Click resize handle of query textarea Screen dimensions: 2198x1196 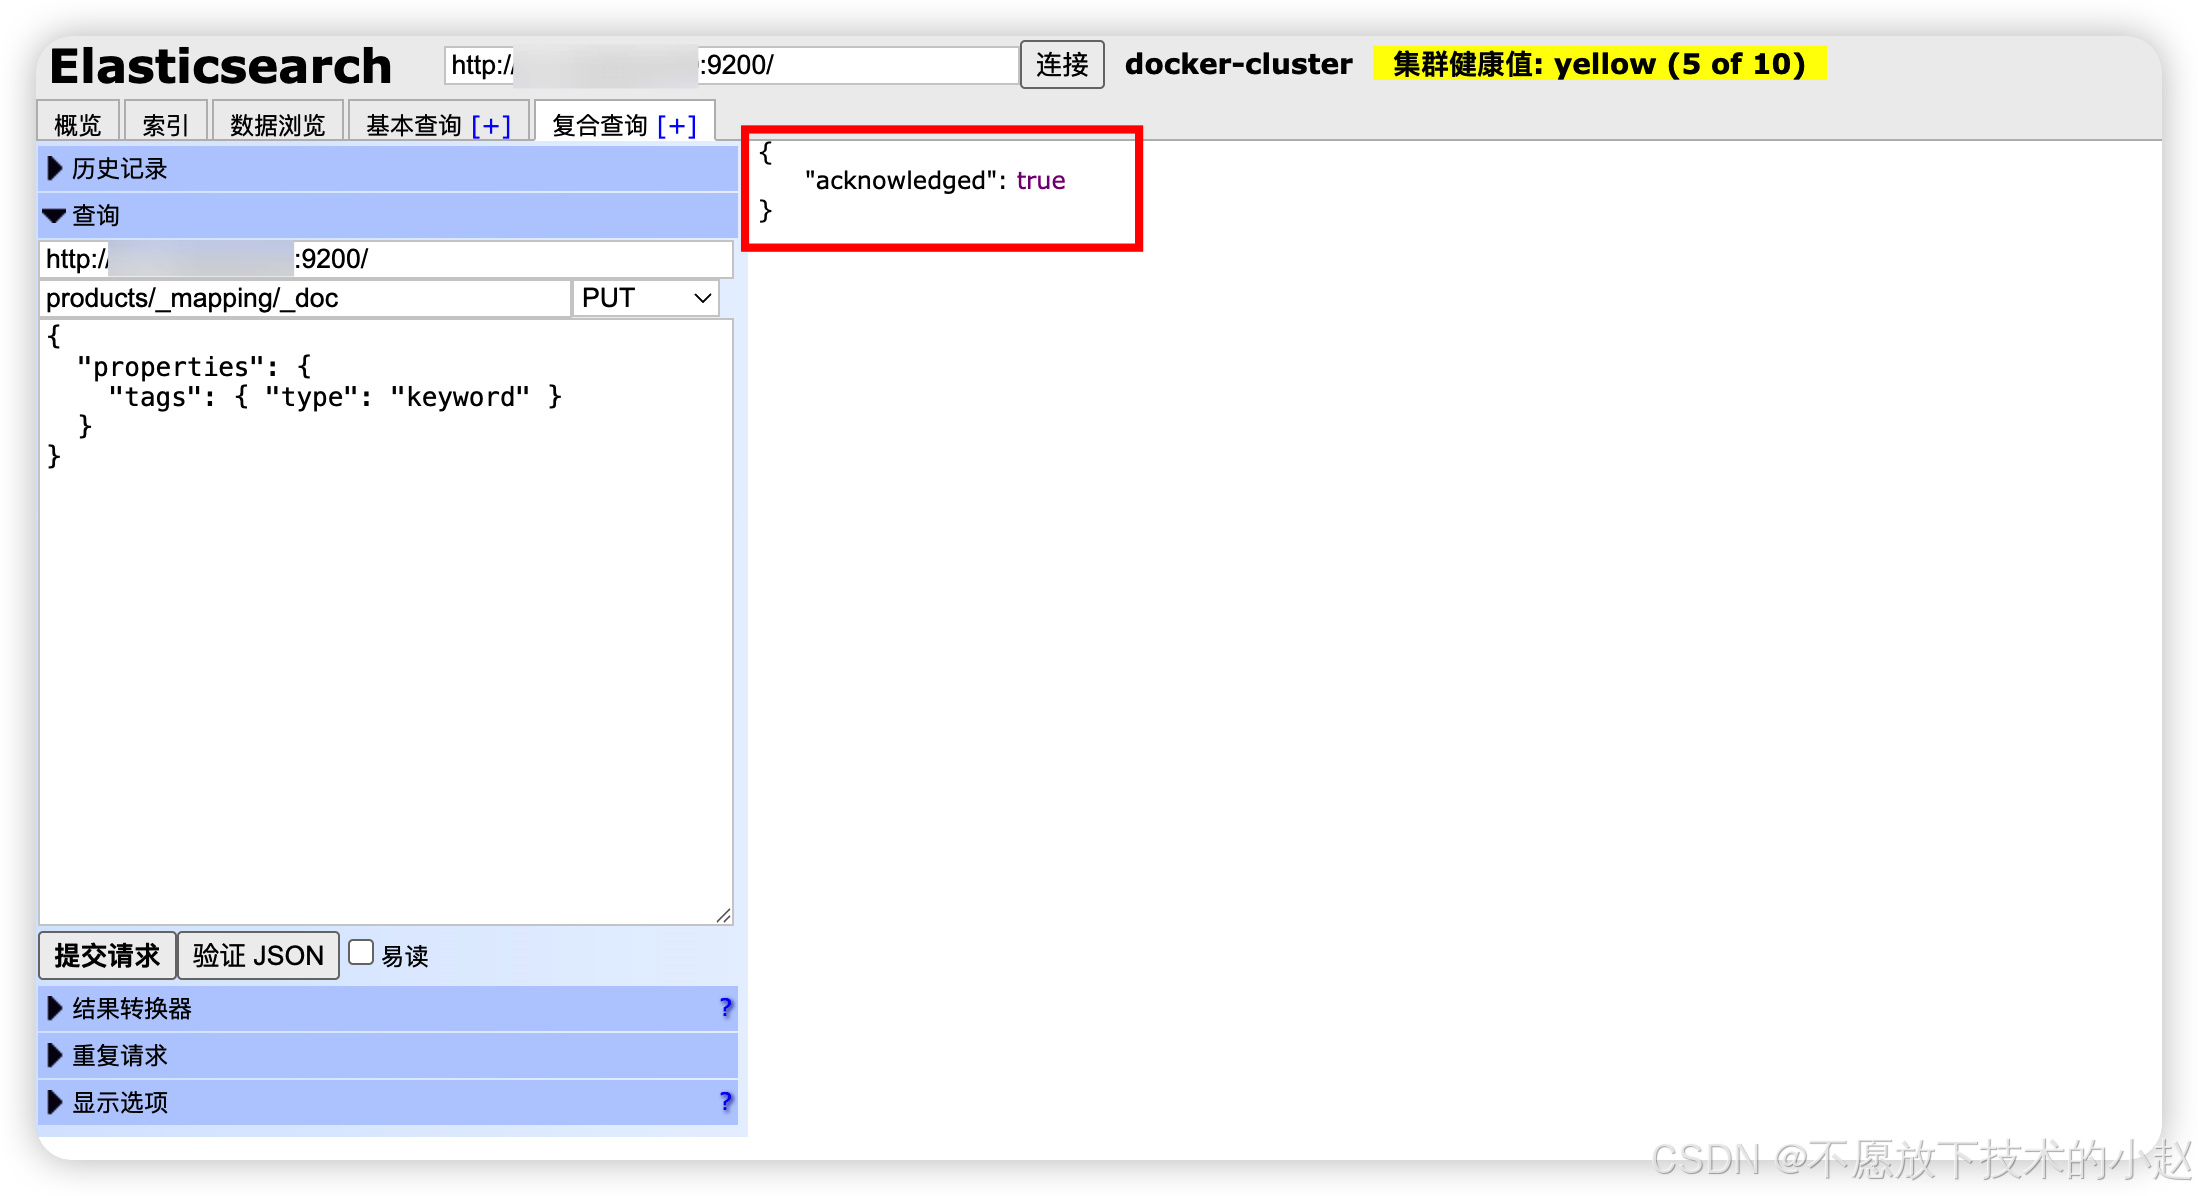tap(724, 915)
